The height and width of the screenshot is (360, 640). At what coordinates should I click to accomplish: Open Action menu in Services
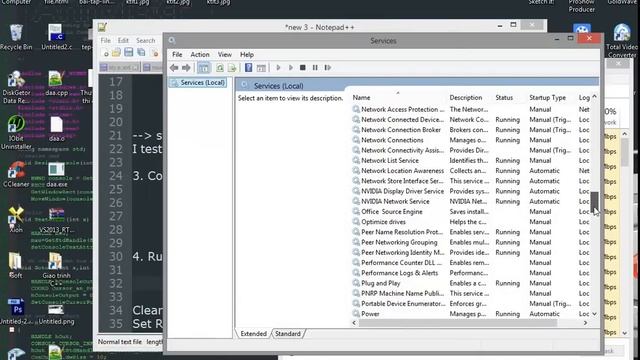200,55
